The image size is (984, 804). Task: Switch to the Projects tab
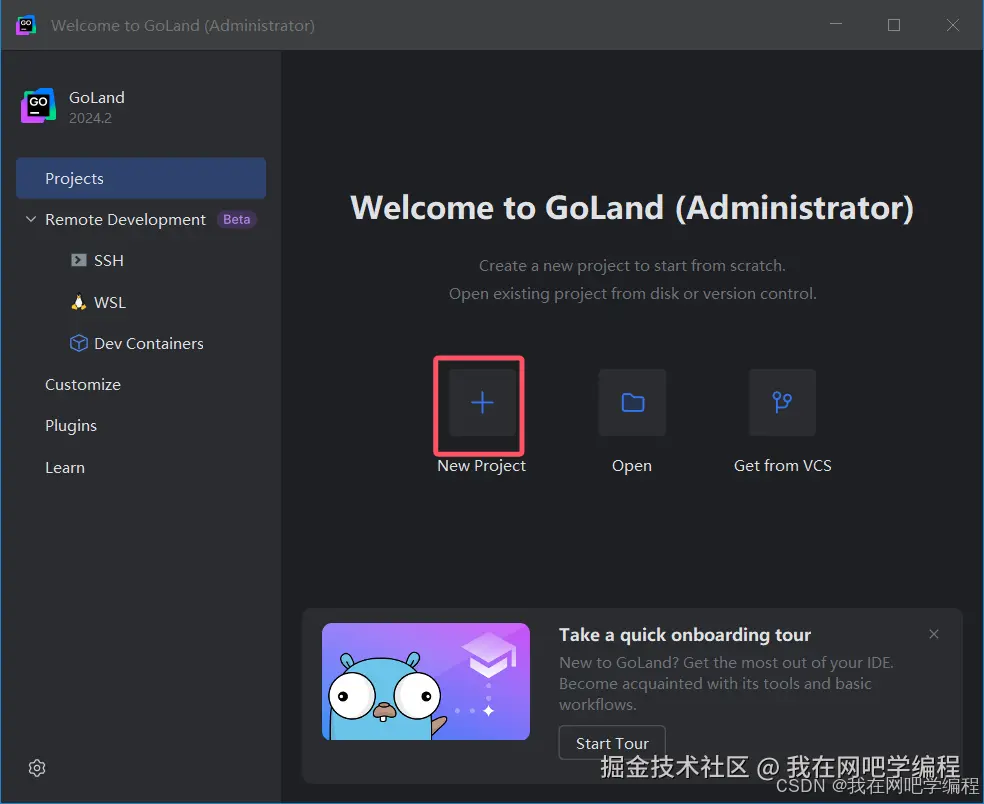pos(74,178)
